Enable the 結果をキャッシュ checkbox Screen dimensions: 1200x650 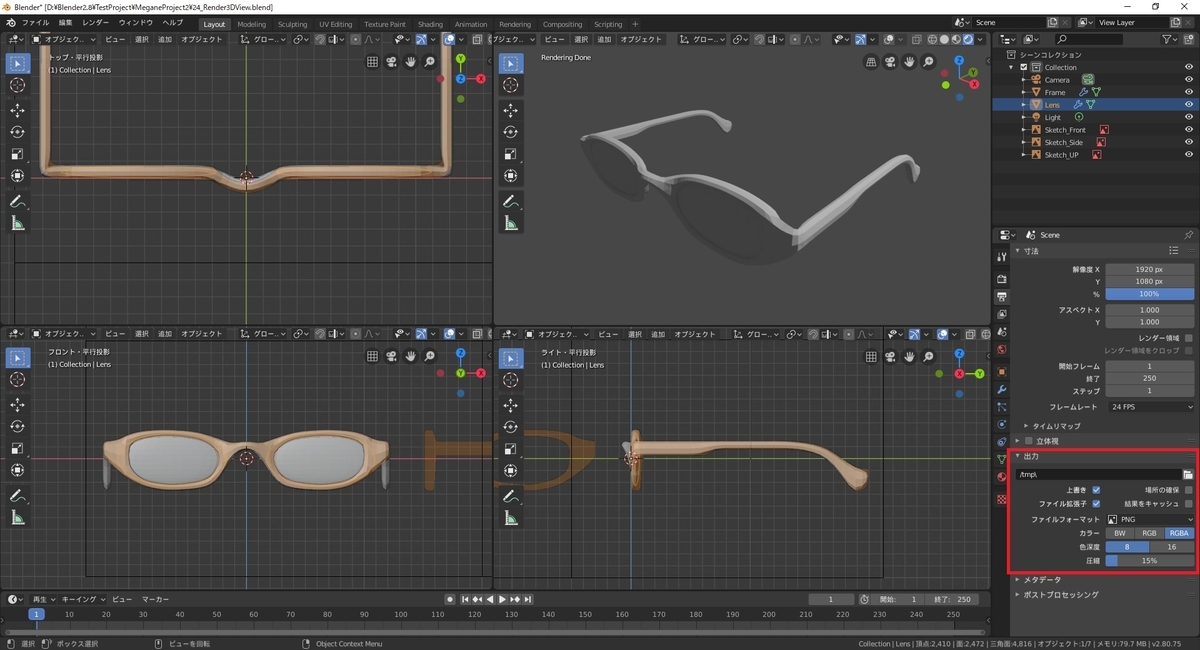tap(1188, 504)
